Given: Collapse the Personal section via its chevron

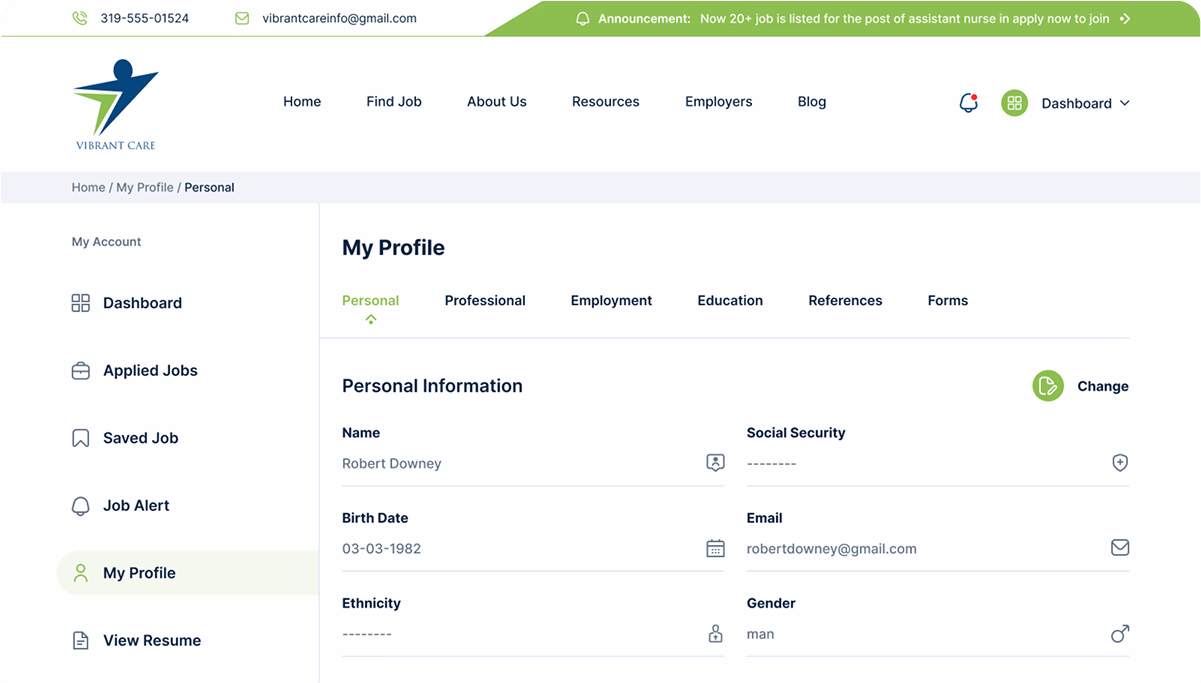Looking at the screenshot, I should 370,318.
